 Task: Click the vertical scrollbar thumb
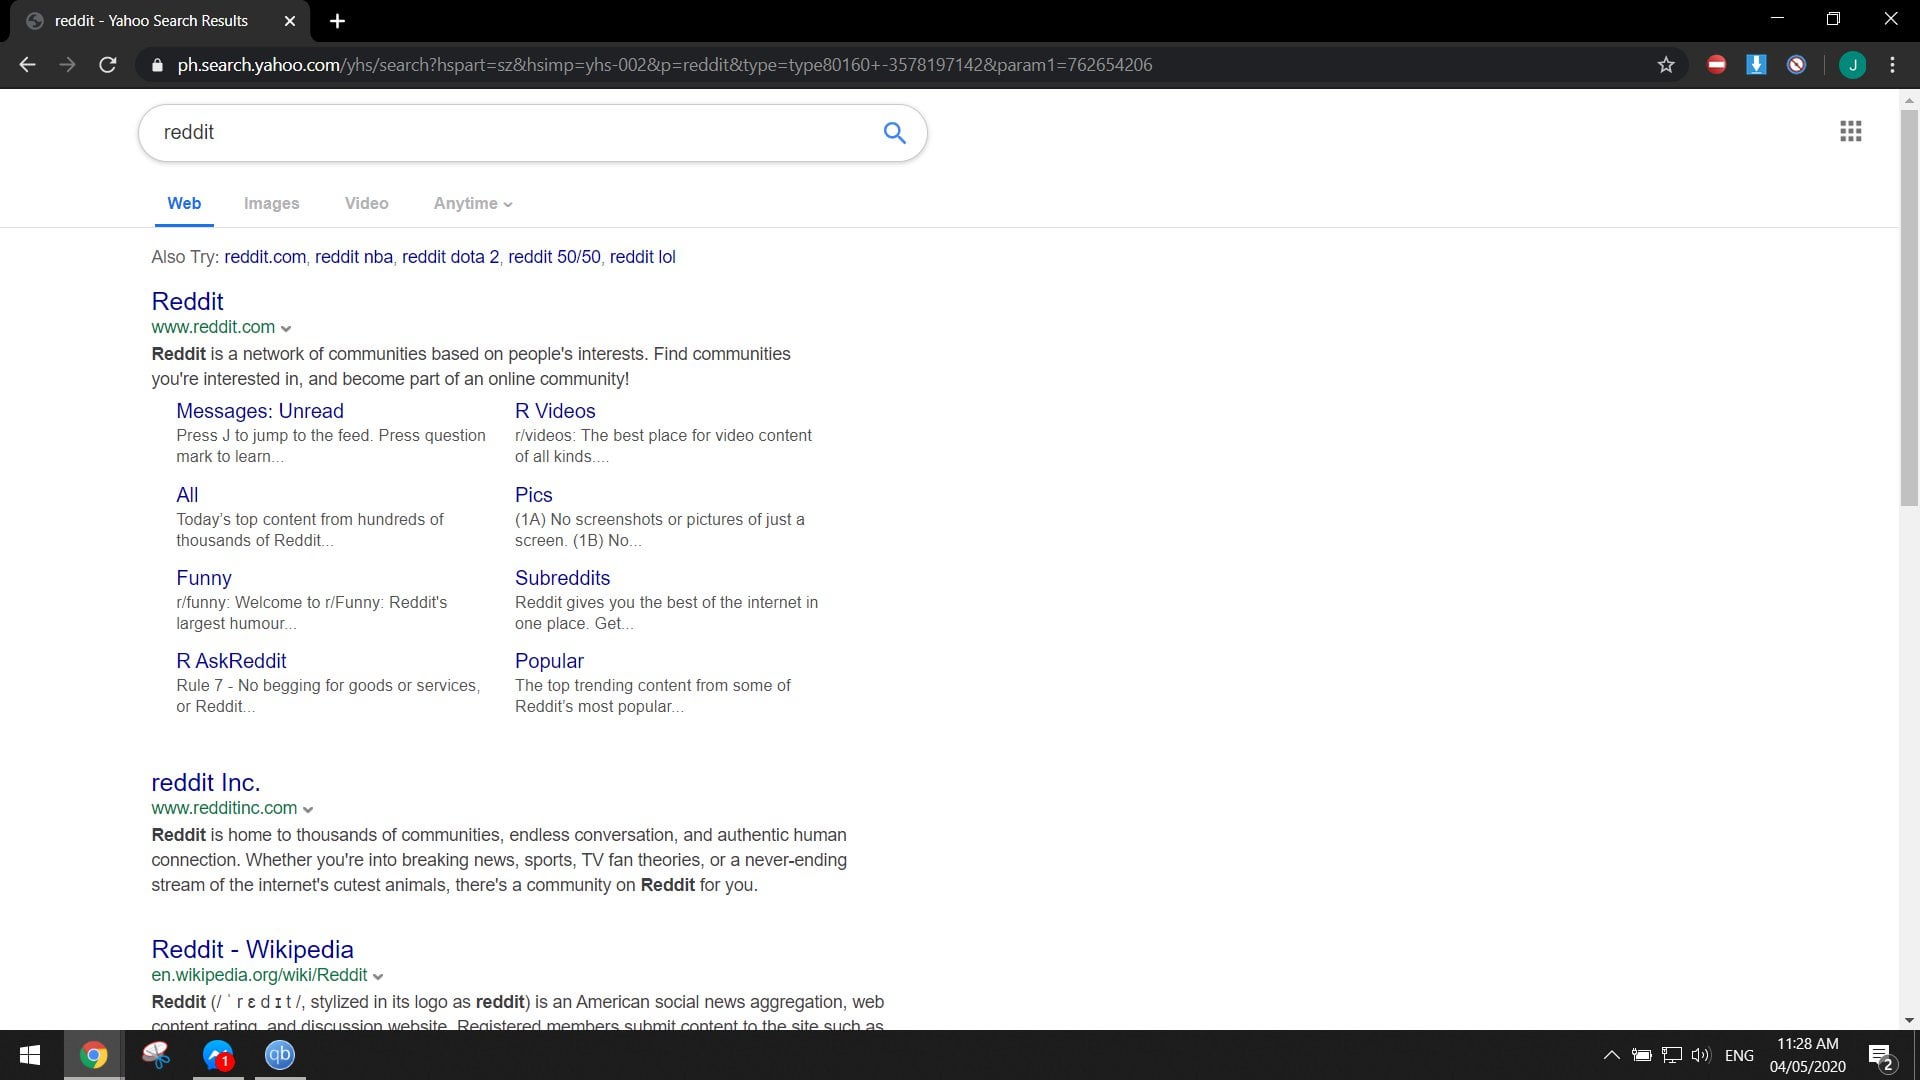1909,308
